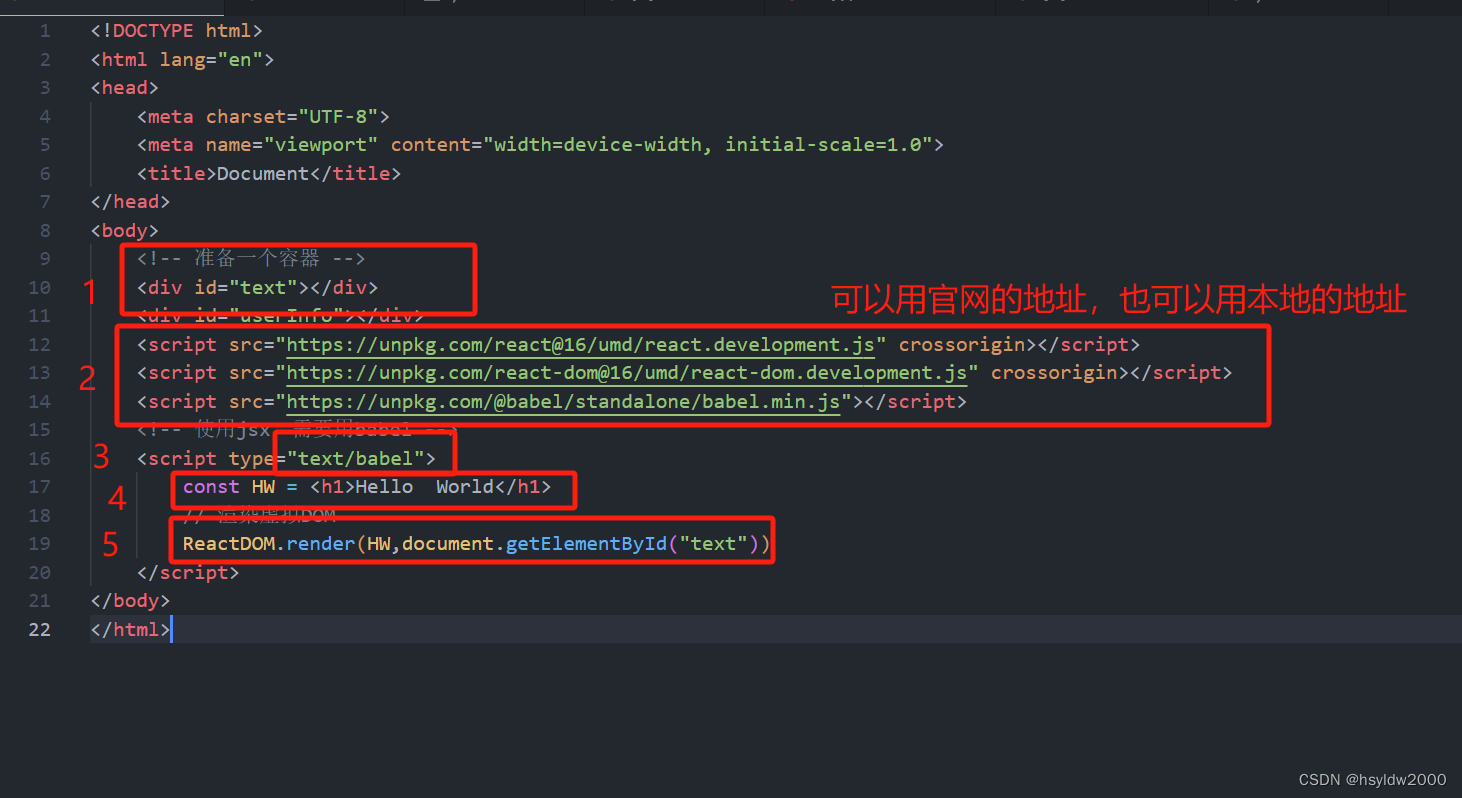Click the UTF-8 charset meta tag
This screenshot has height=798, width=1462.
point(262,116)
